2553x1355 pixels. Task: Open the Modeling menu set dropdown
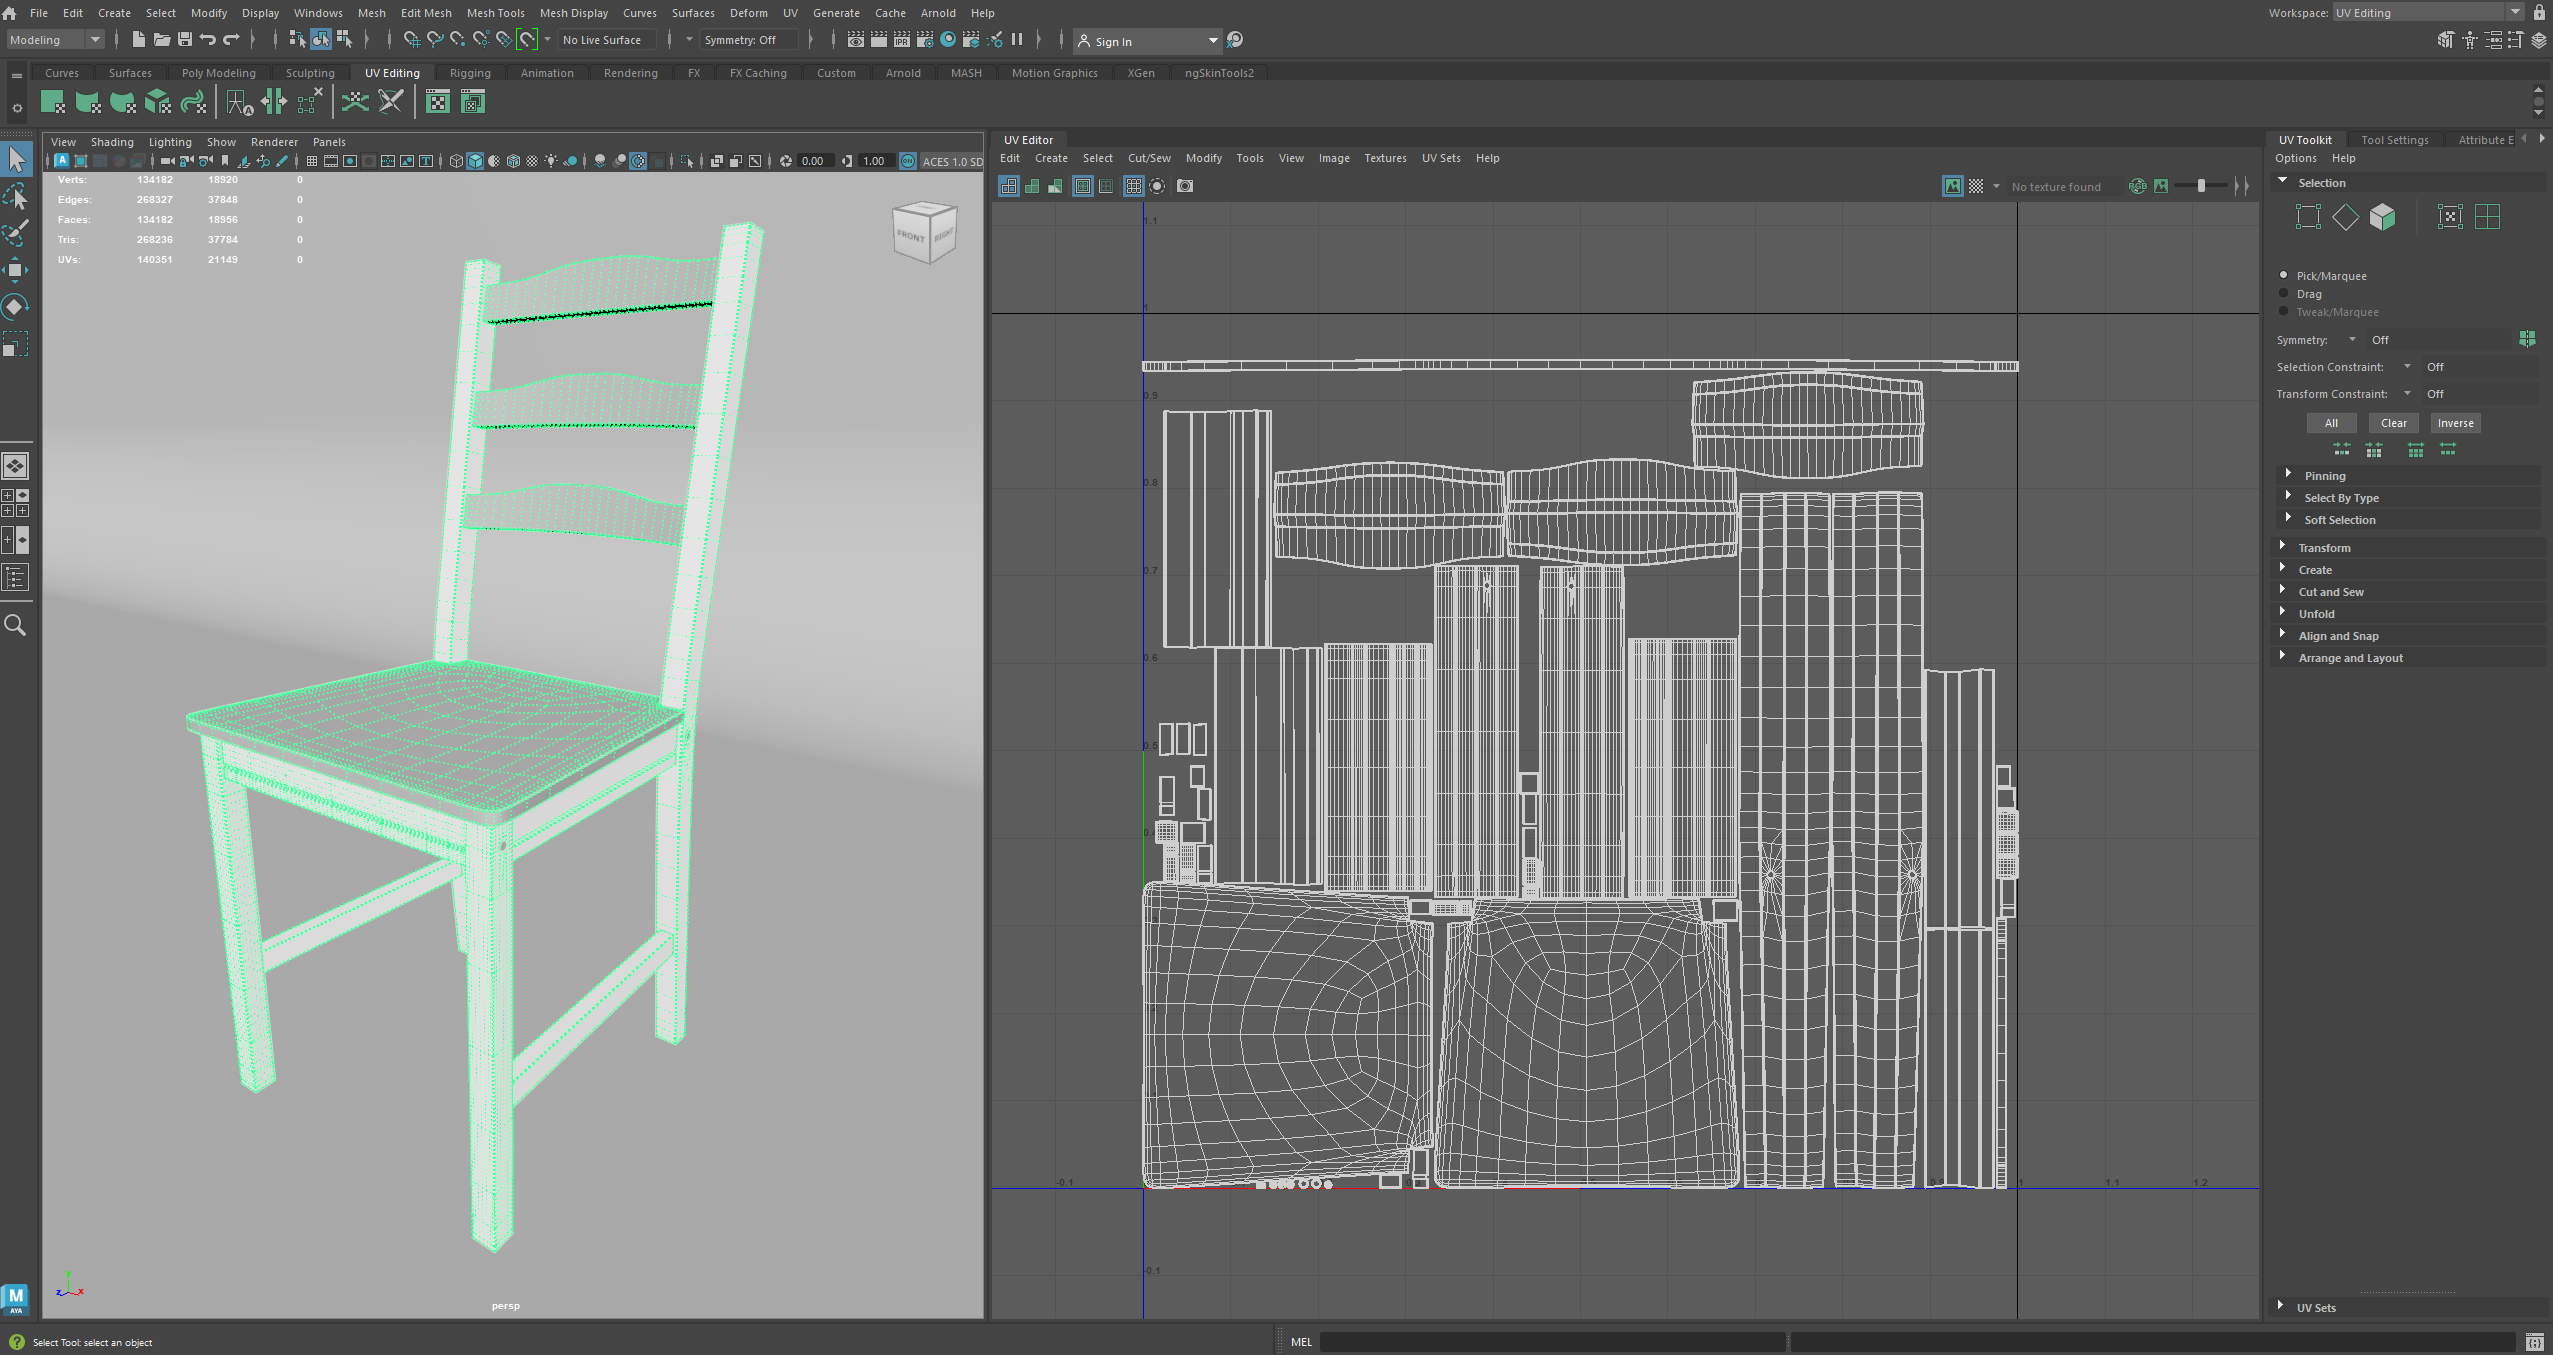click(55, 40)
